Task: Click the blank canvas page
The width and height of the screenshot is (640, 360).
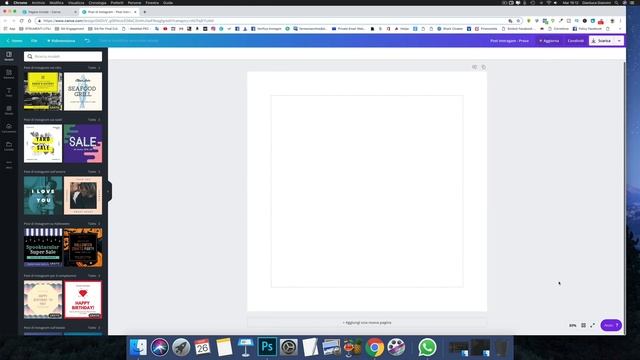Action: 367,191
